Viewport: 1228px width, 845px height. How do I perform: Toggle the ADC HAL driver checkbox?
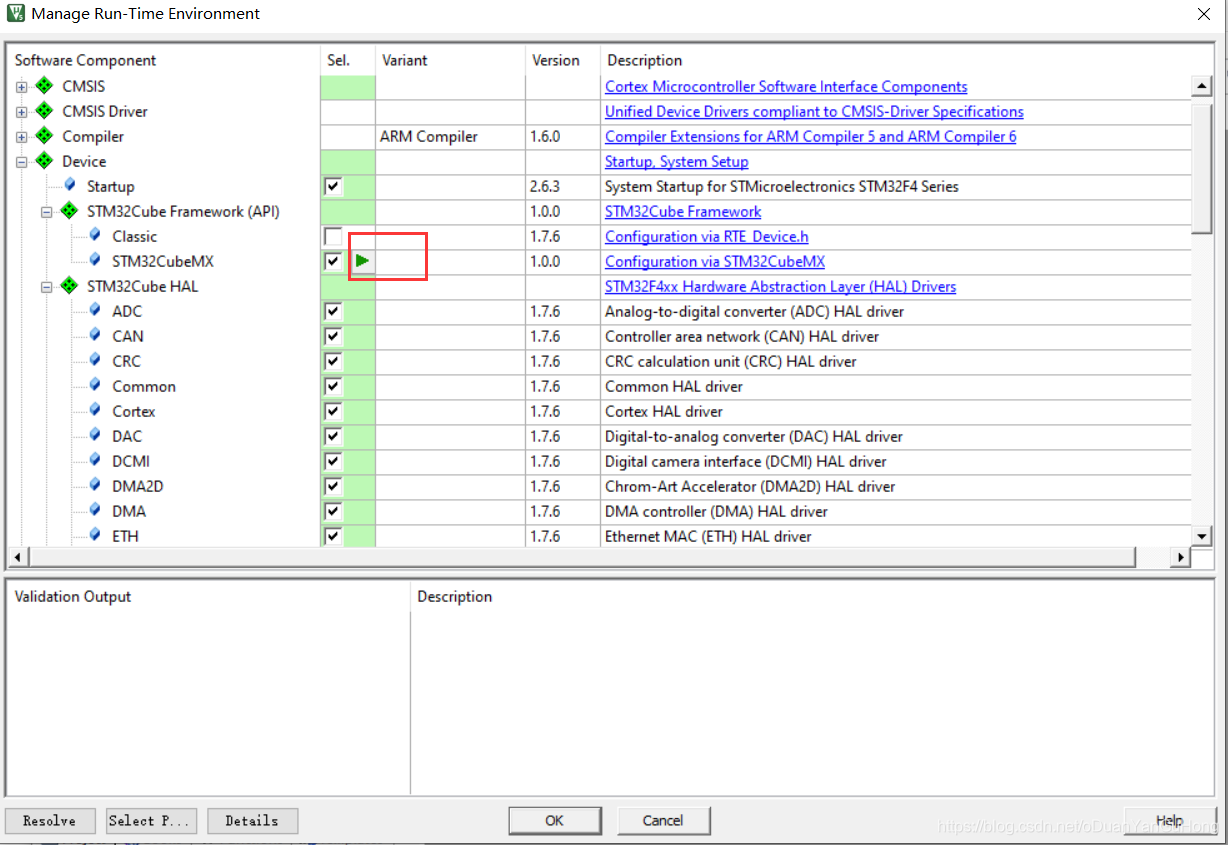[333, 311]
